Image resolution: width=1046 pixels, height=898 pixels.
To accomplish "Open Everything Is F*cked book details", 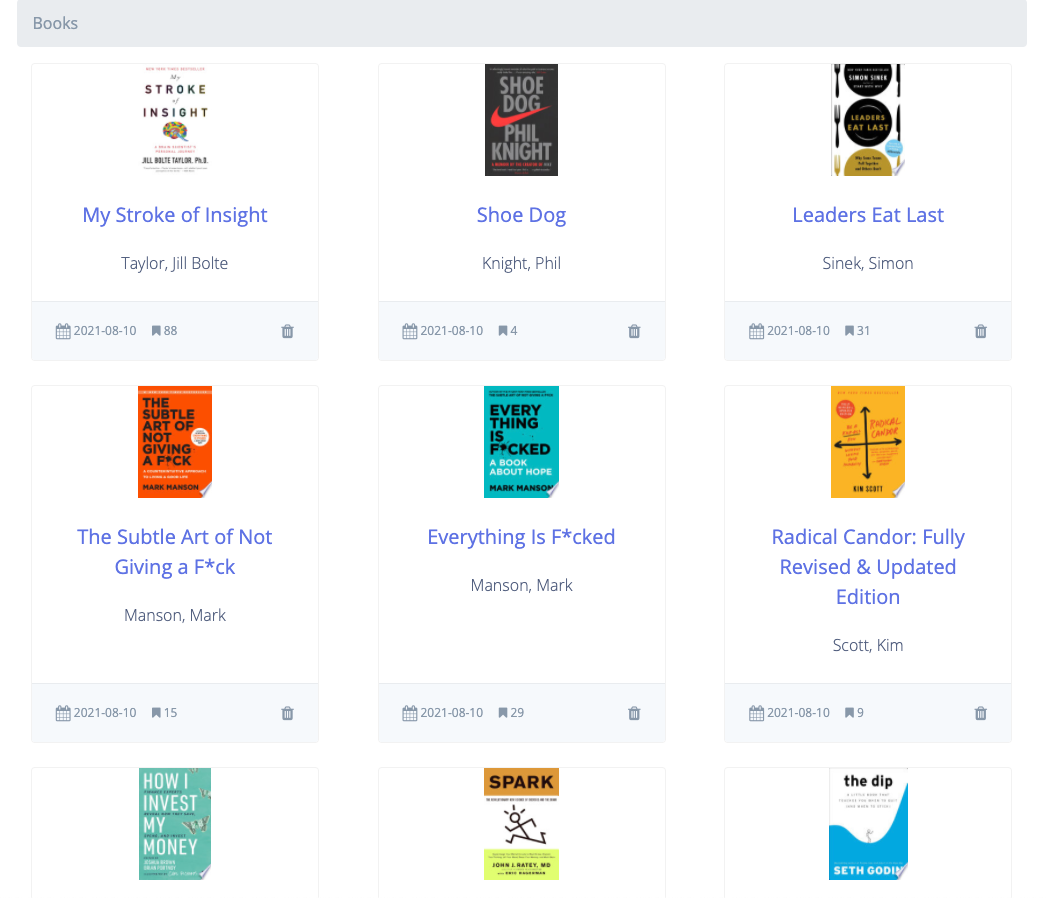I will pos(521,536).
